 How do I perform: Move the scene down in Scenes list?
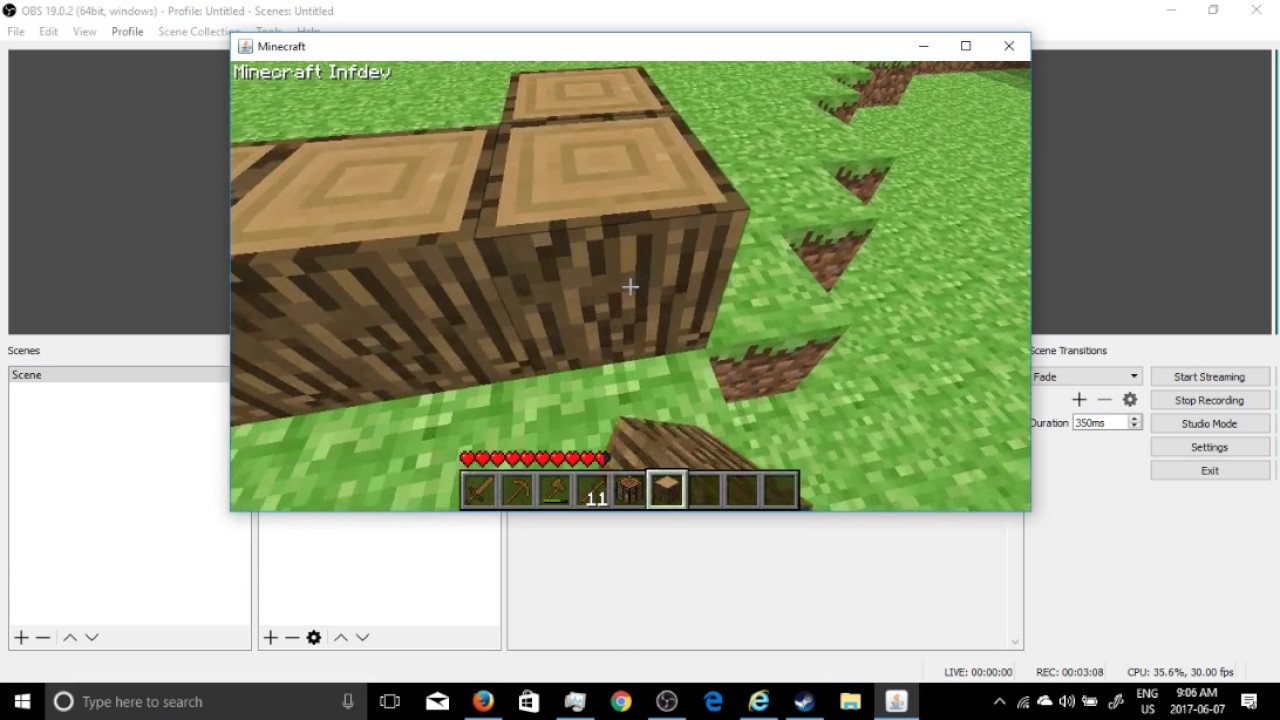92,637
